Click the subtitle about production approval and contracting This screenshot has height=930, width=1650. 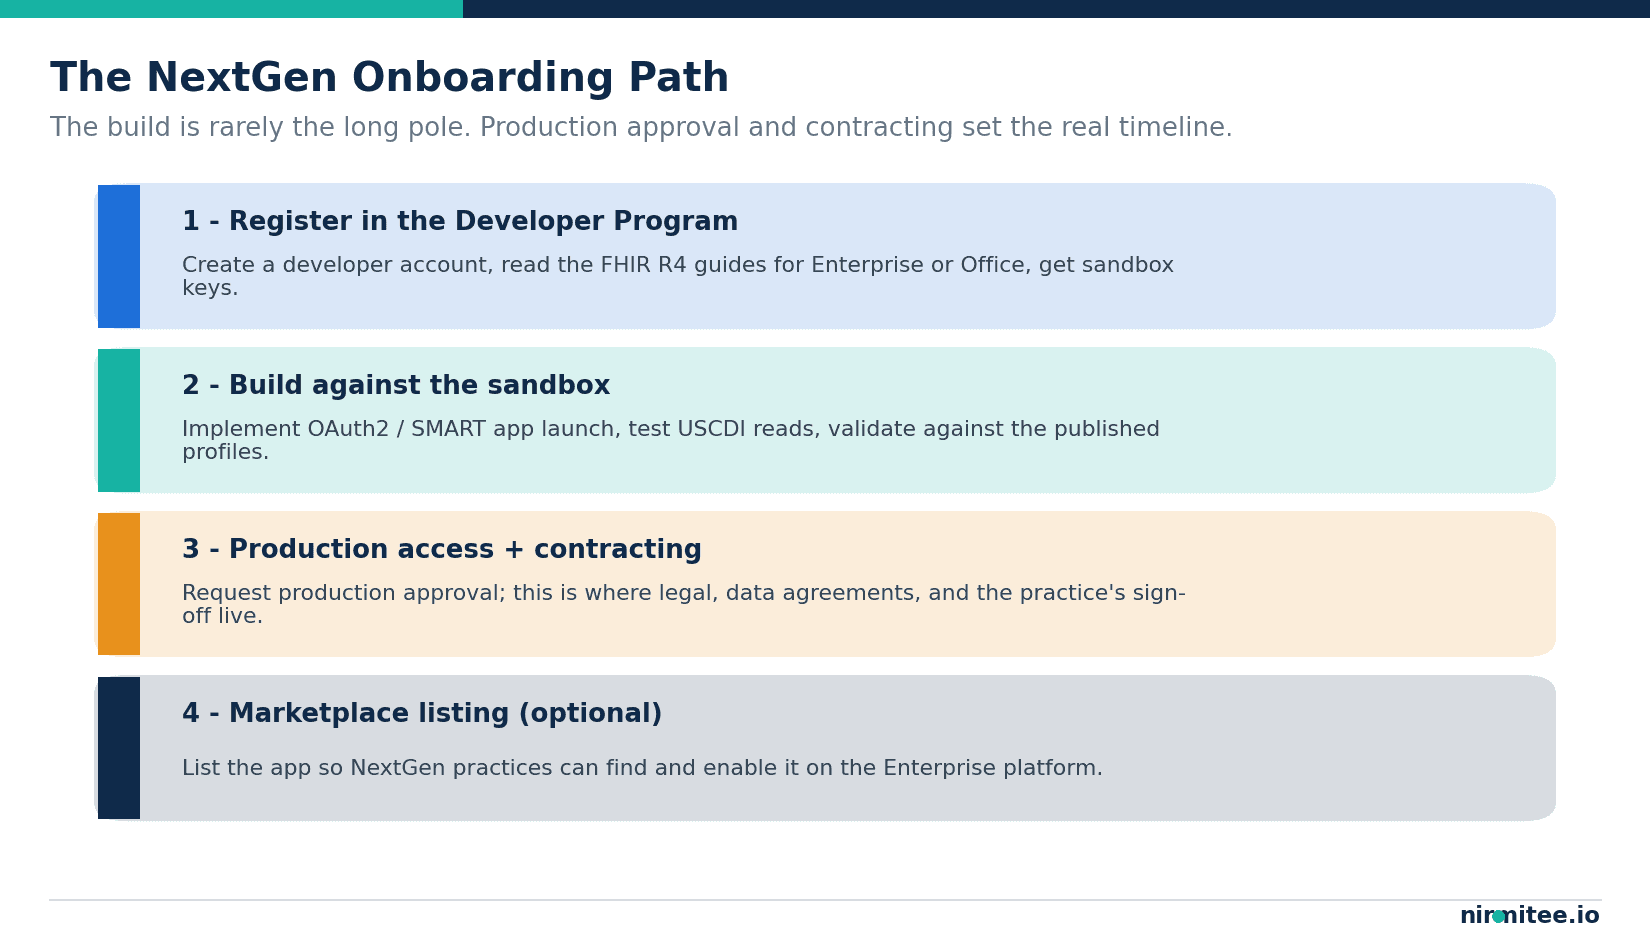[x=641, y=128]
